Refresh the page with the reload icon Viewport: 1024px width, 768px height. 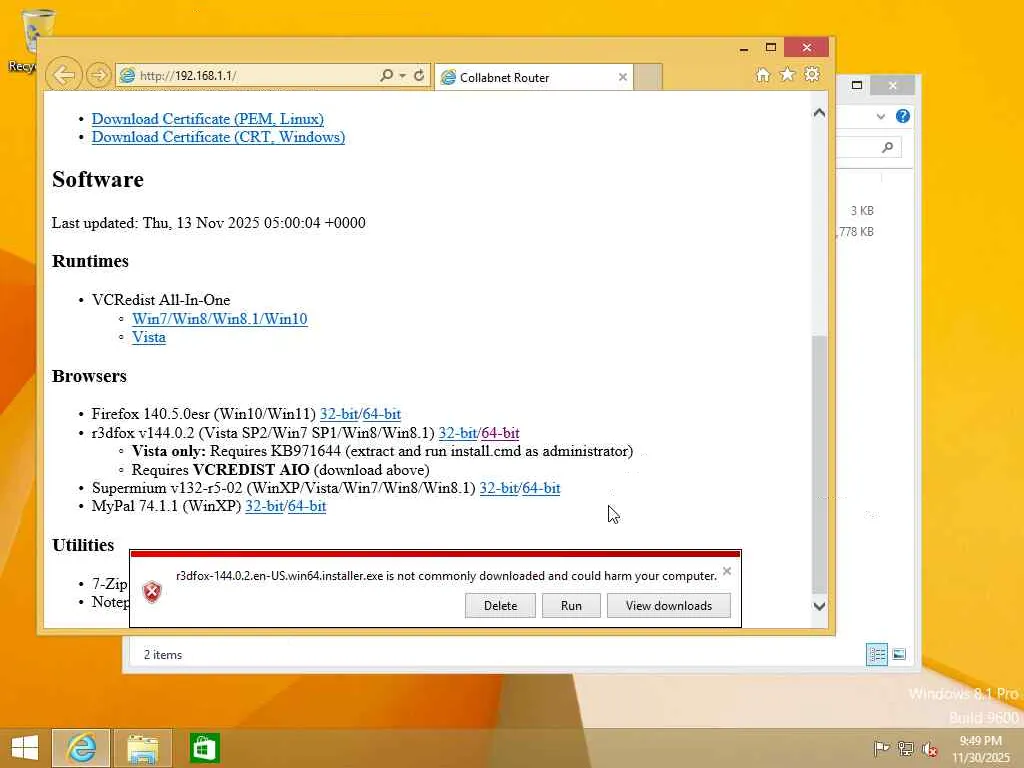click(419, 75)
